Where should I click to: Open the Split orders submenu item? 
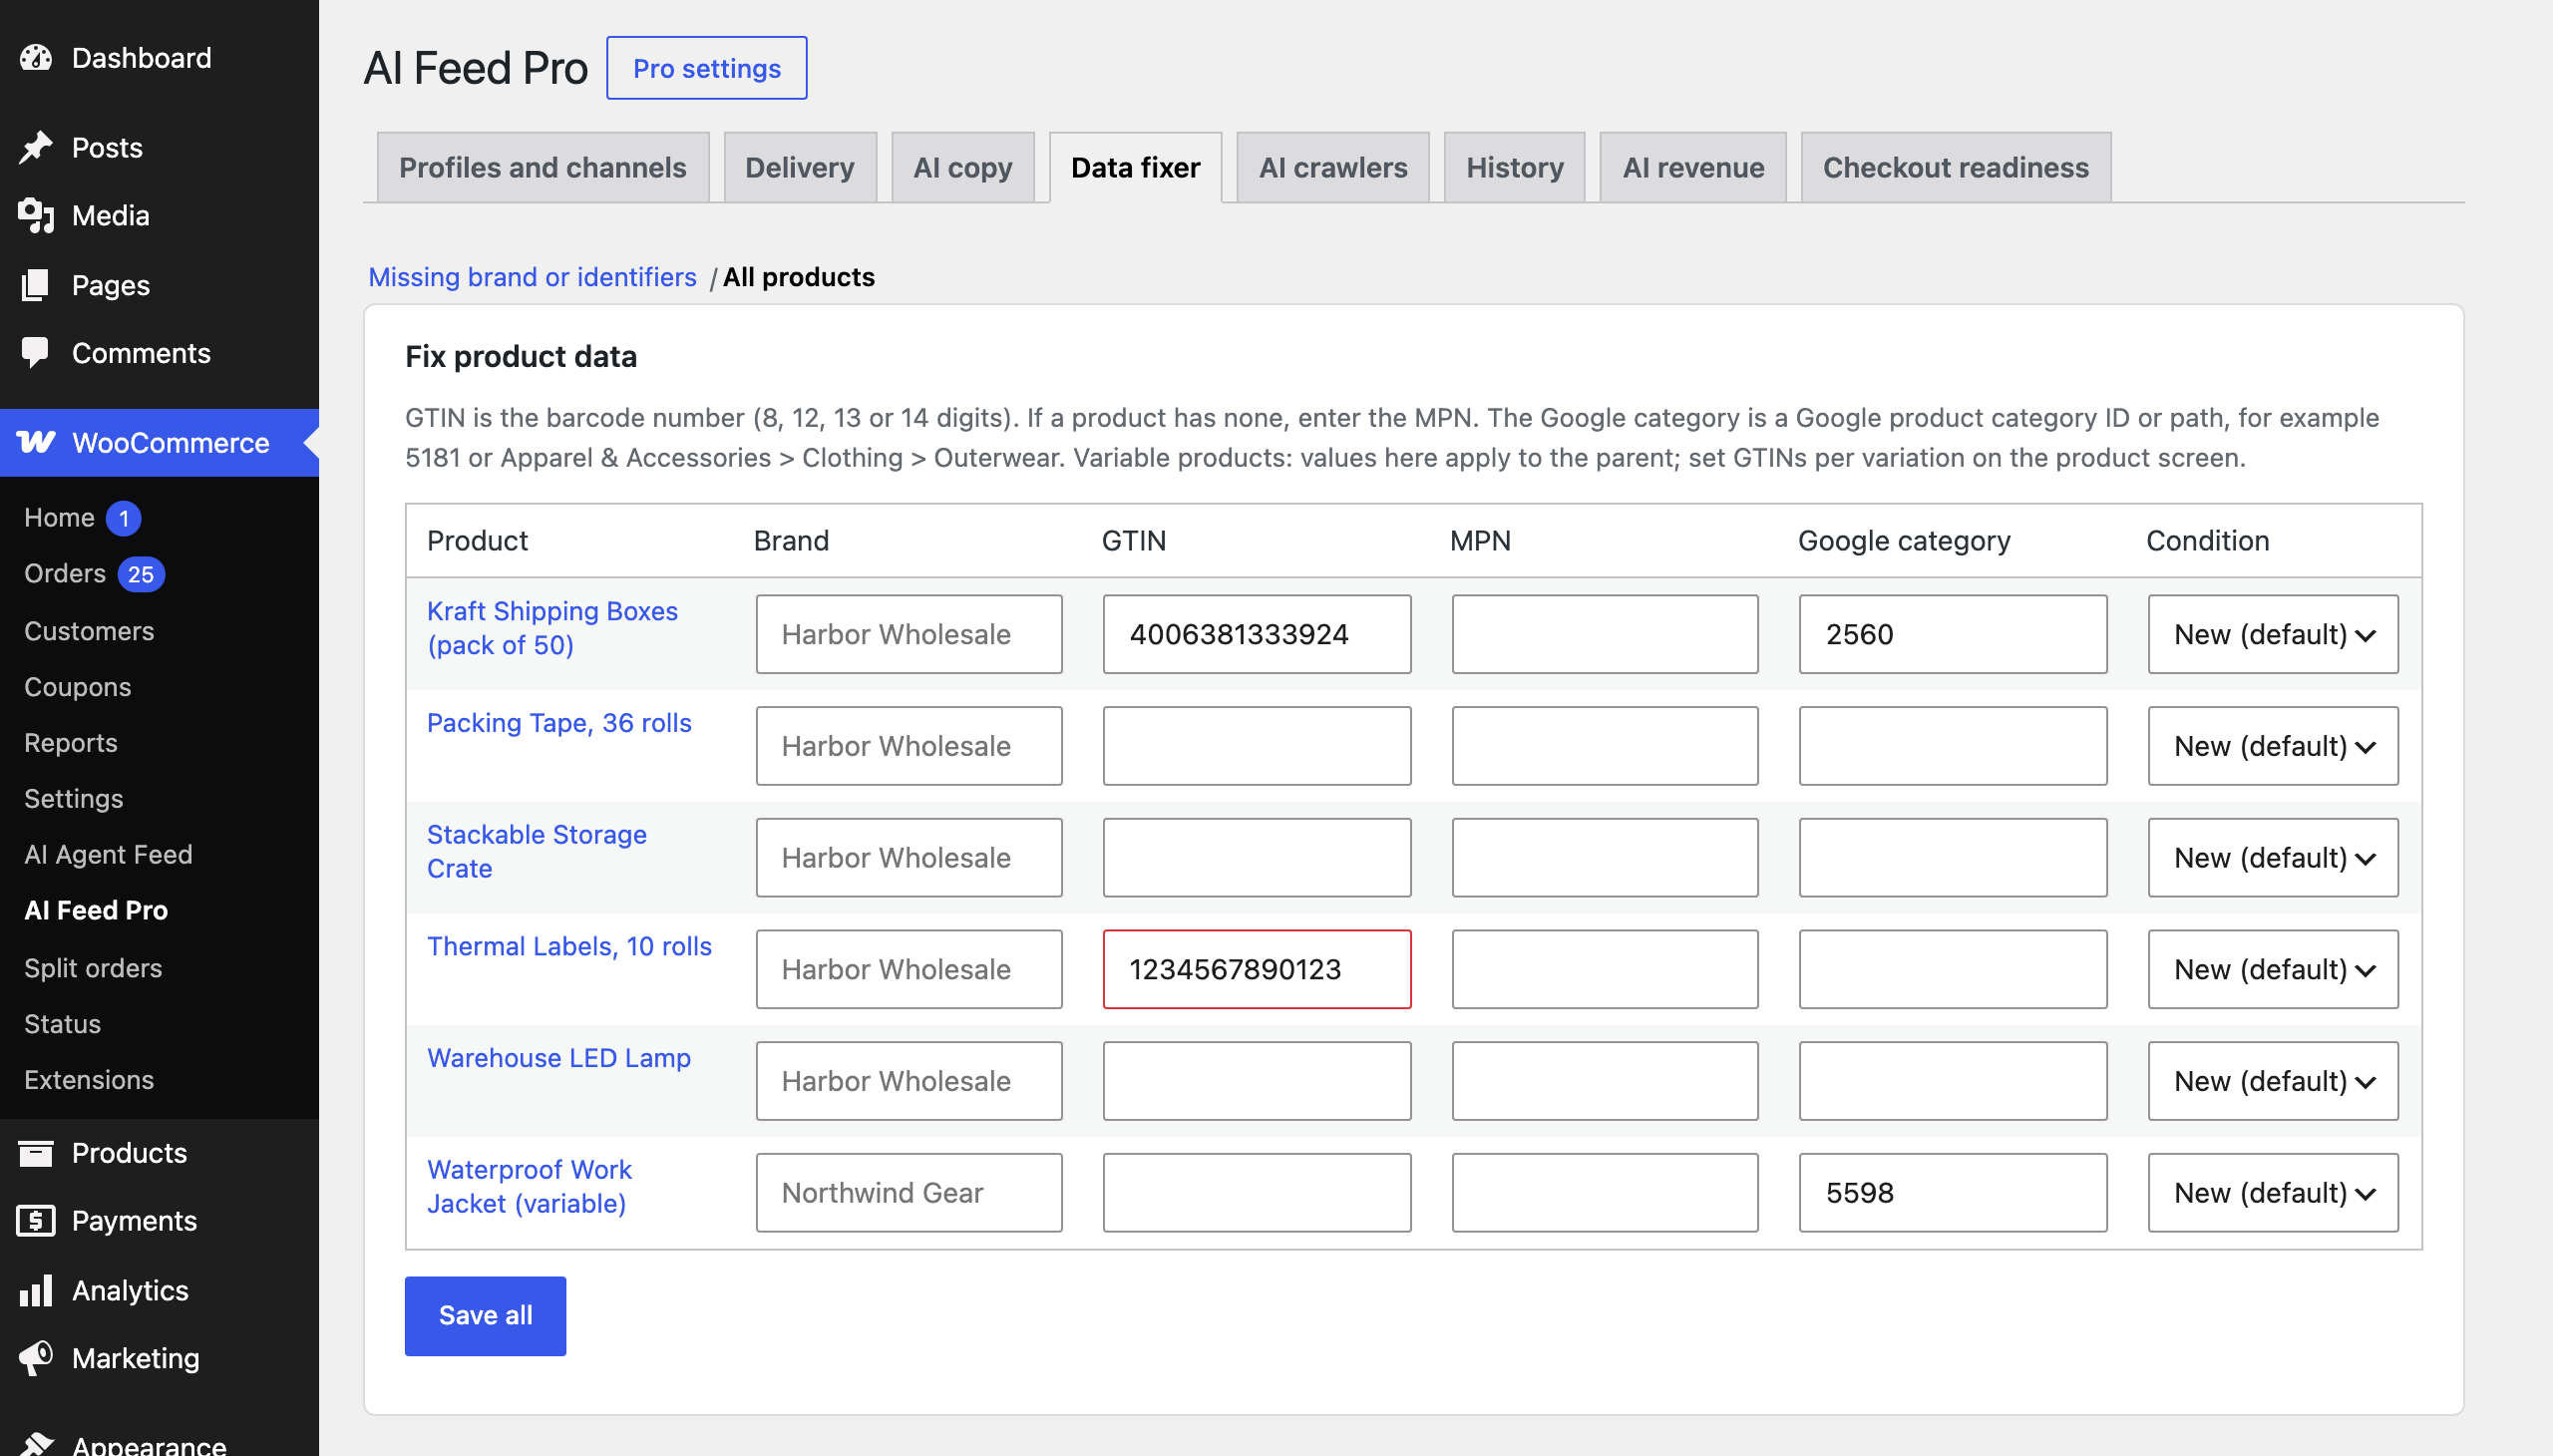pyautogui.click(x=93, y=968)
